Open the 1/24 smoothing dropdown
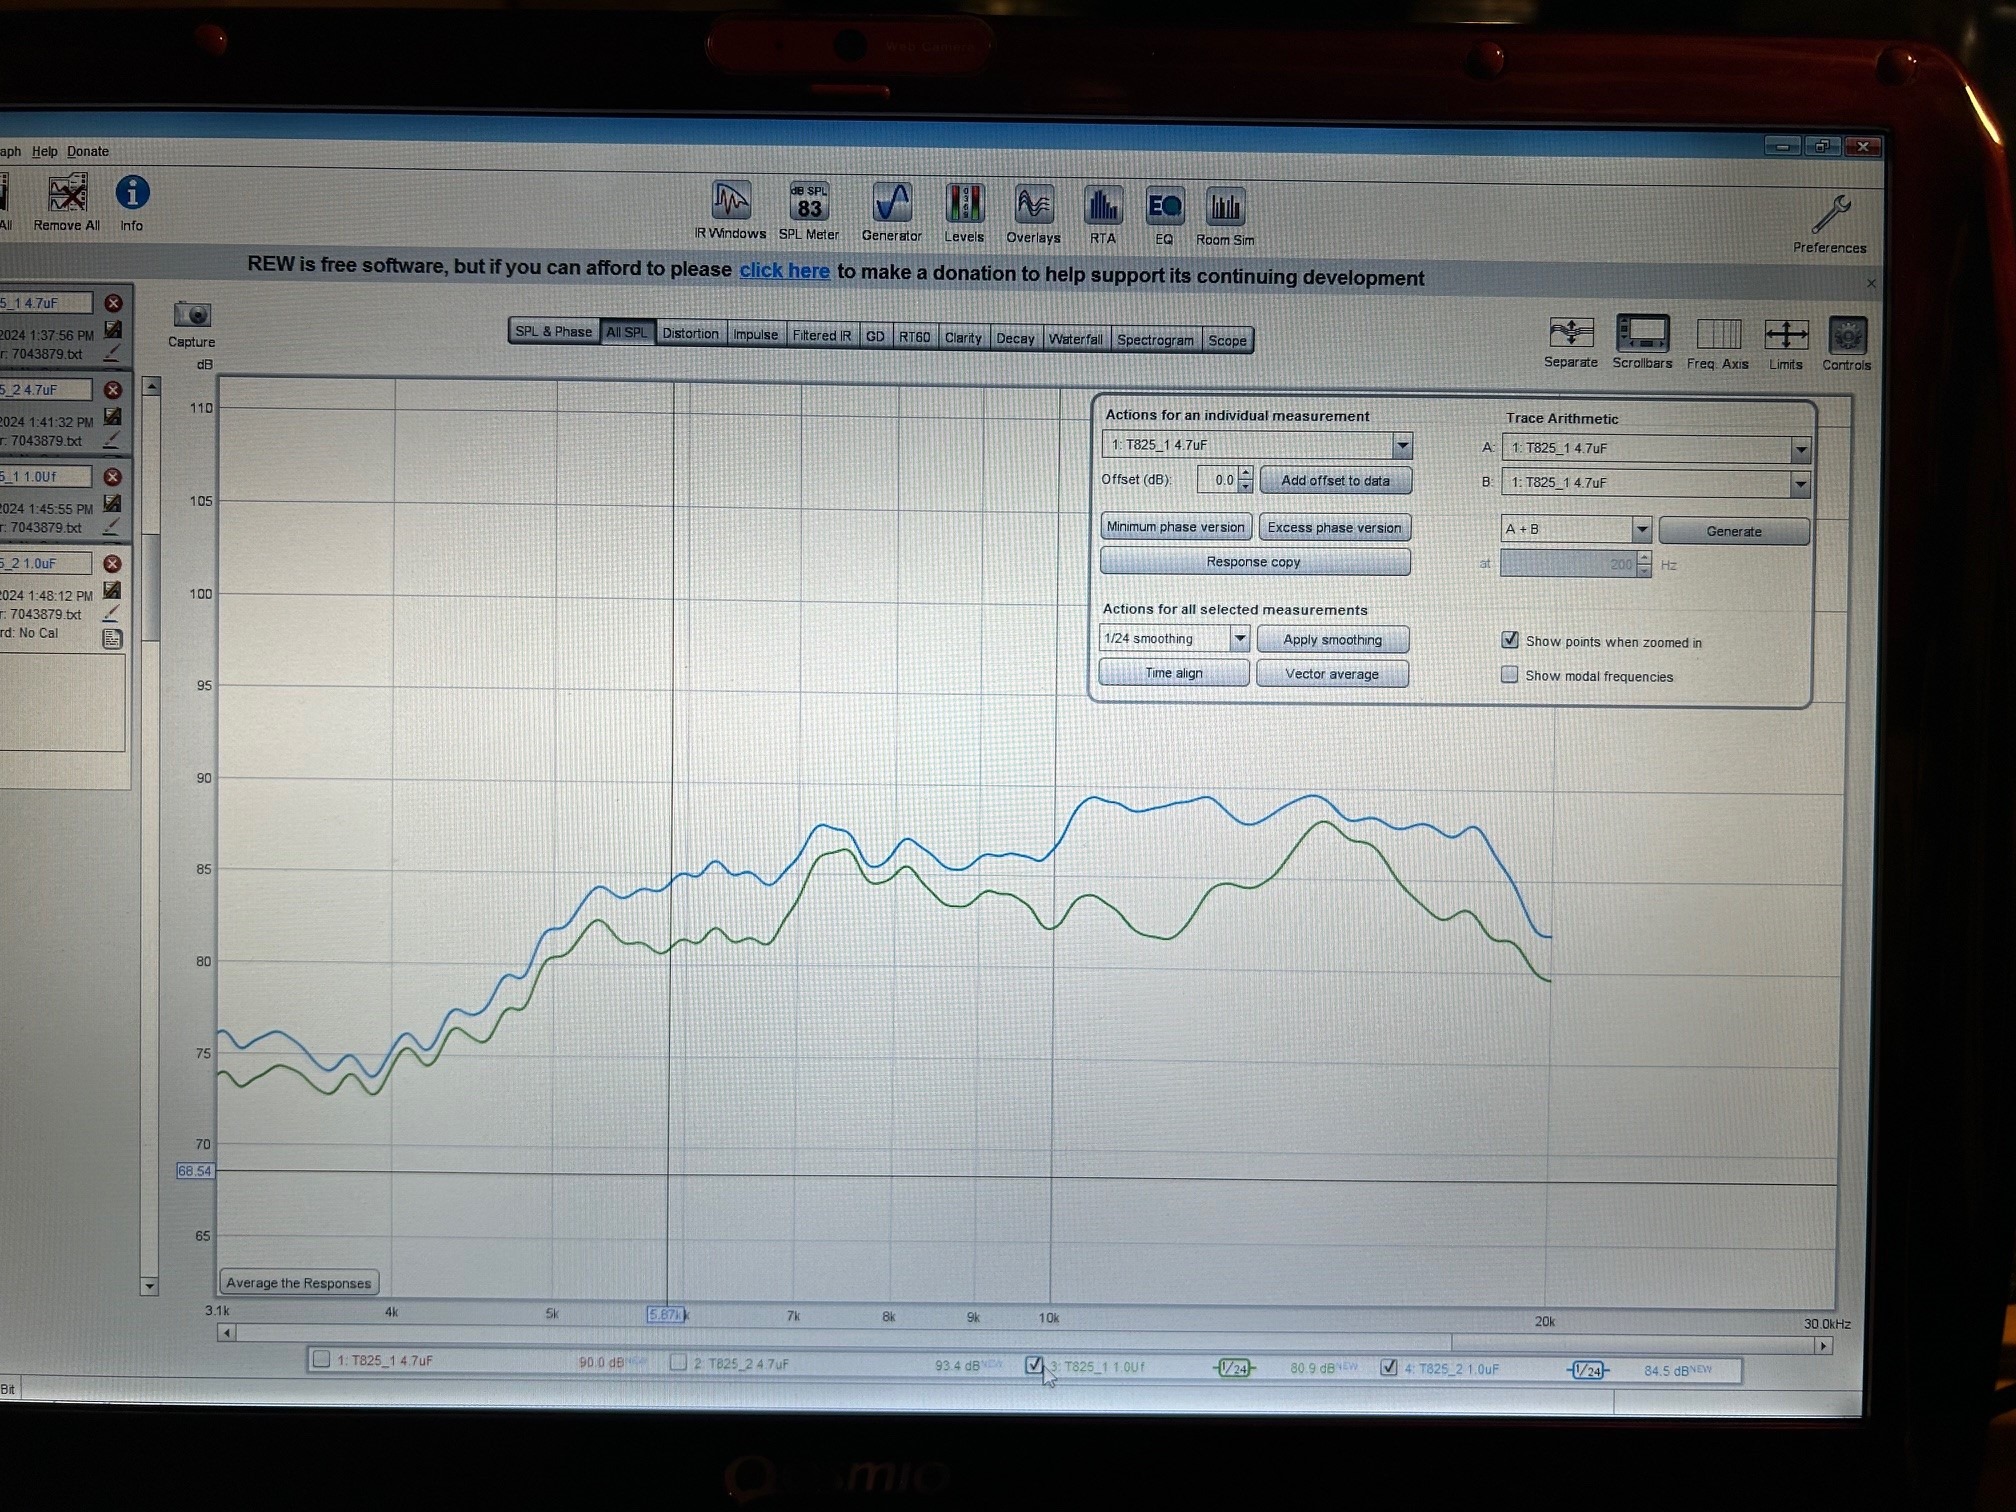The image size is (2016, 1512). 1239,638
